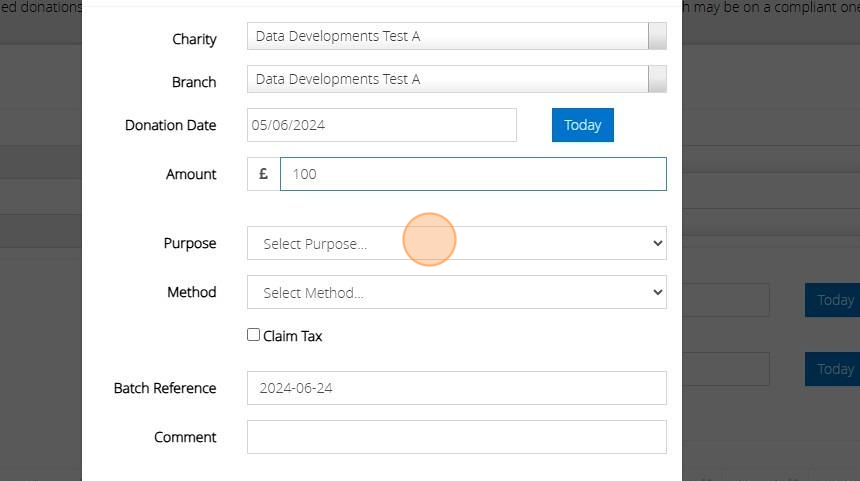Expand the Select Purpose dropdown
This screenshot has height=481, width=860.
point(456,243)
